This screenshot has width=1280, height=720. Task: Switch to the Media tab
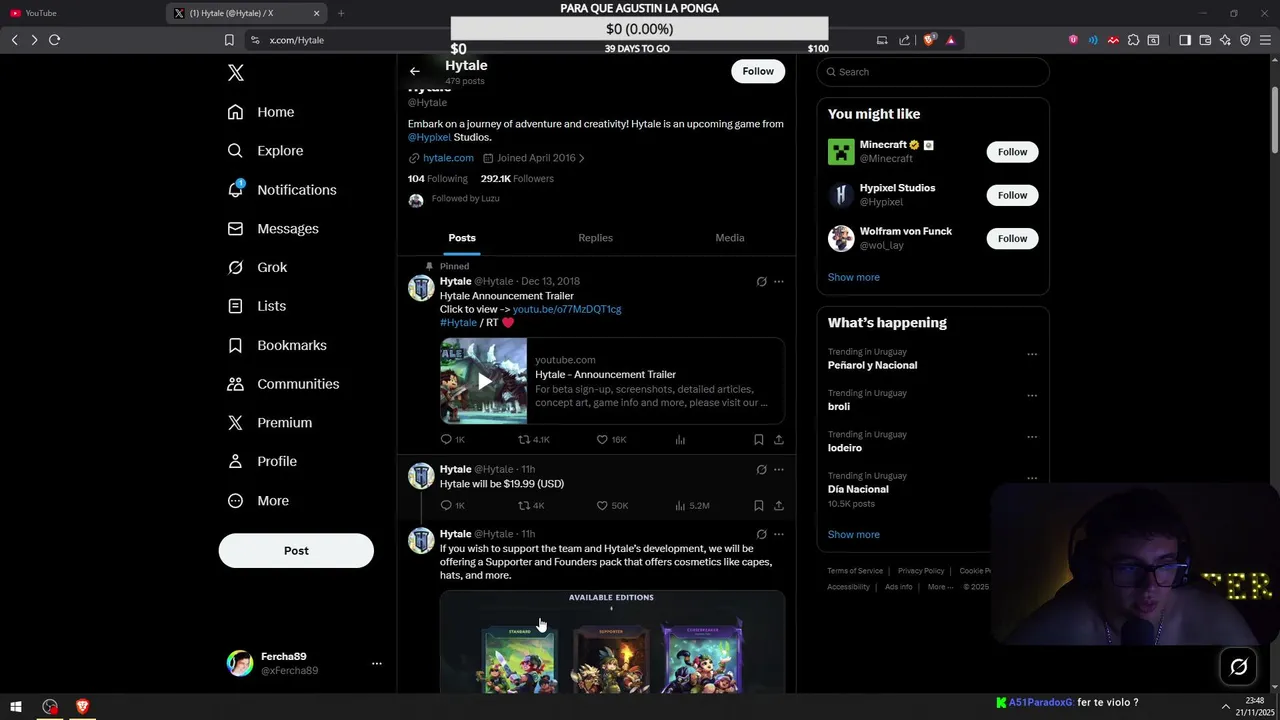click(729, 238)
